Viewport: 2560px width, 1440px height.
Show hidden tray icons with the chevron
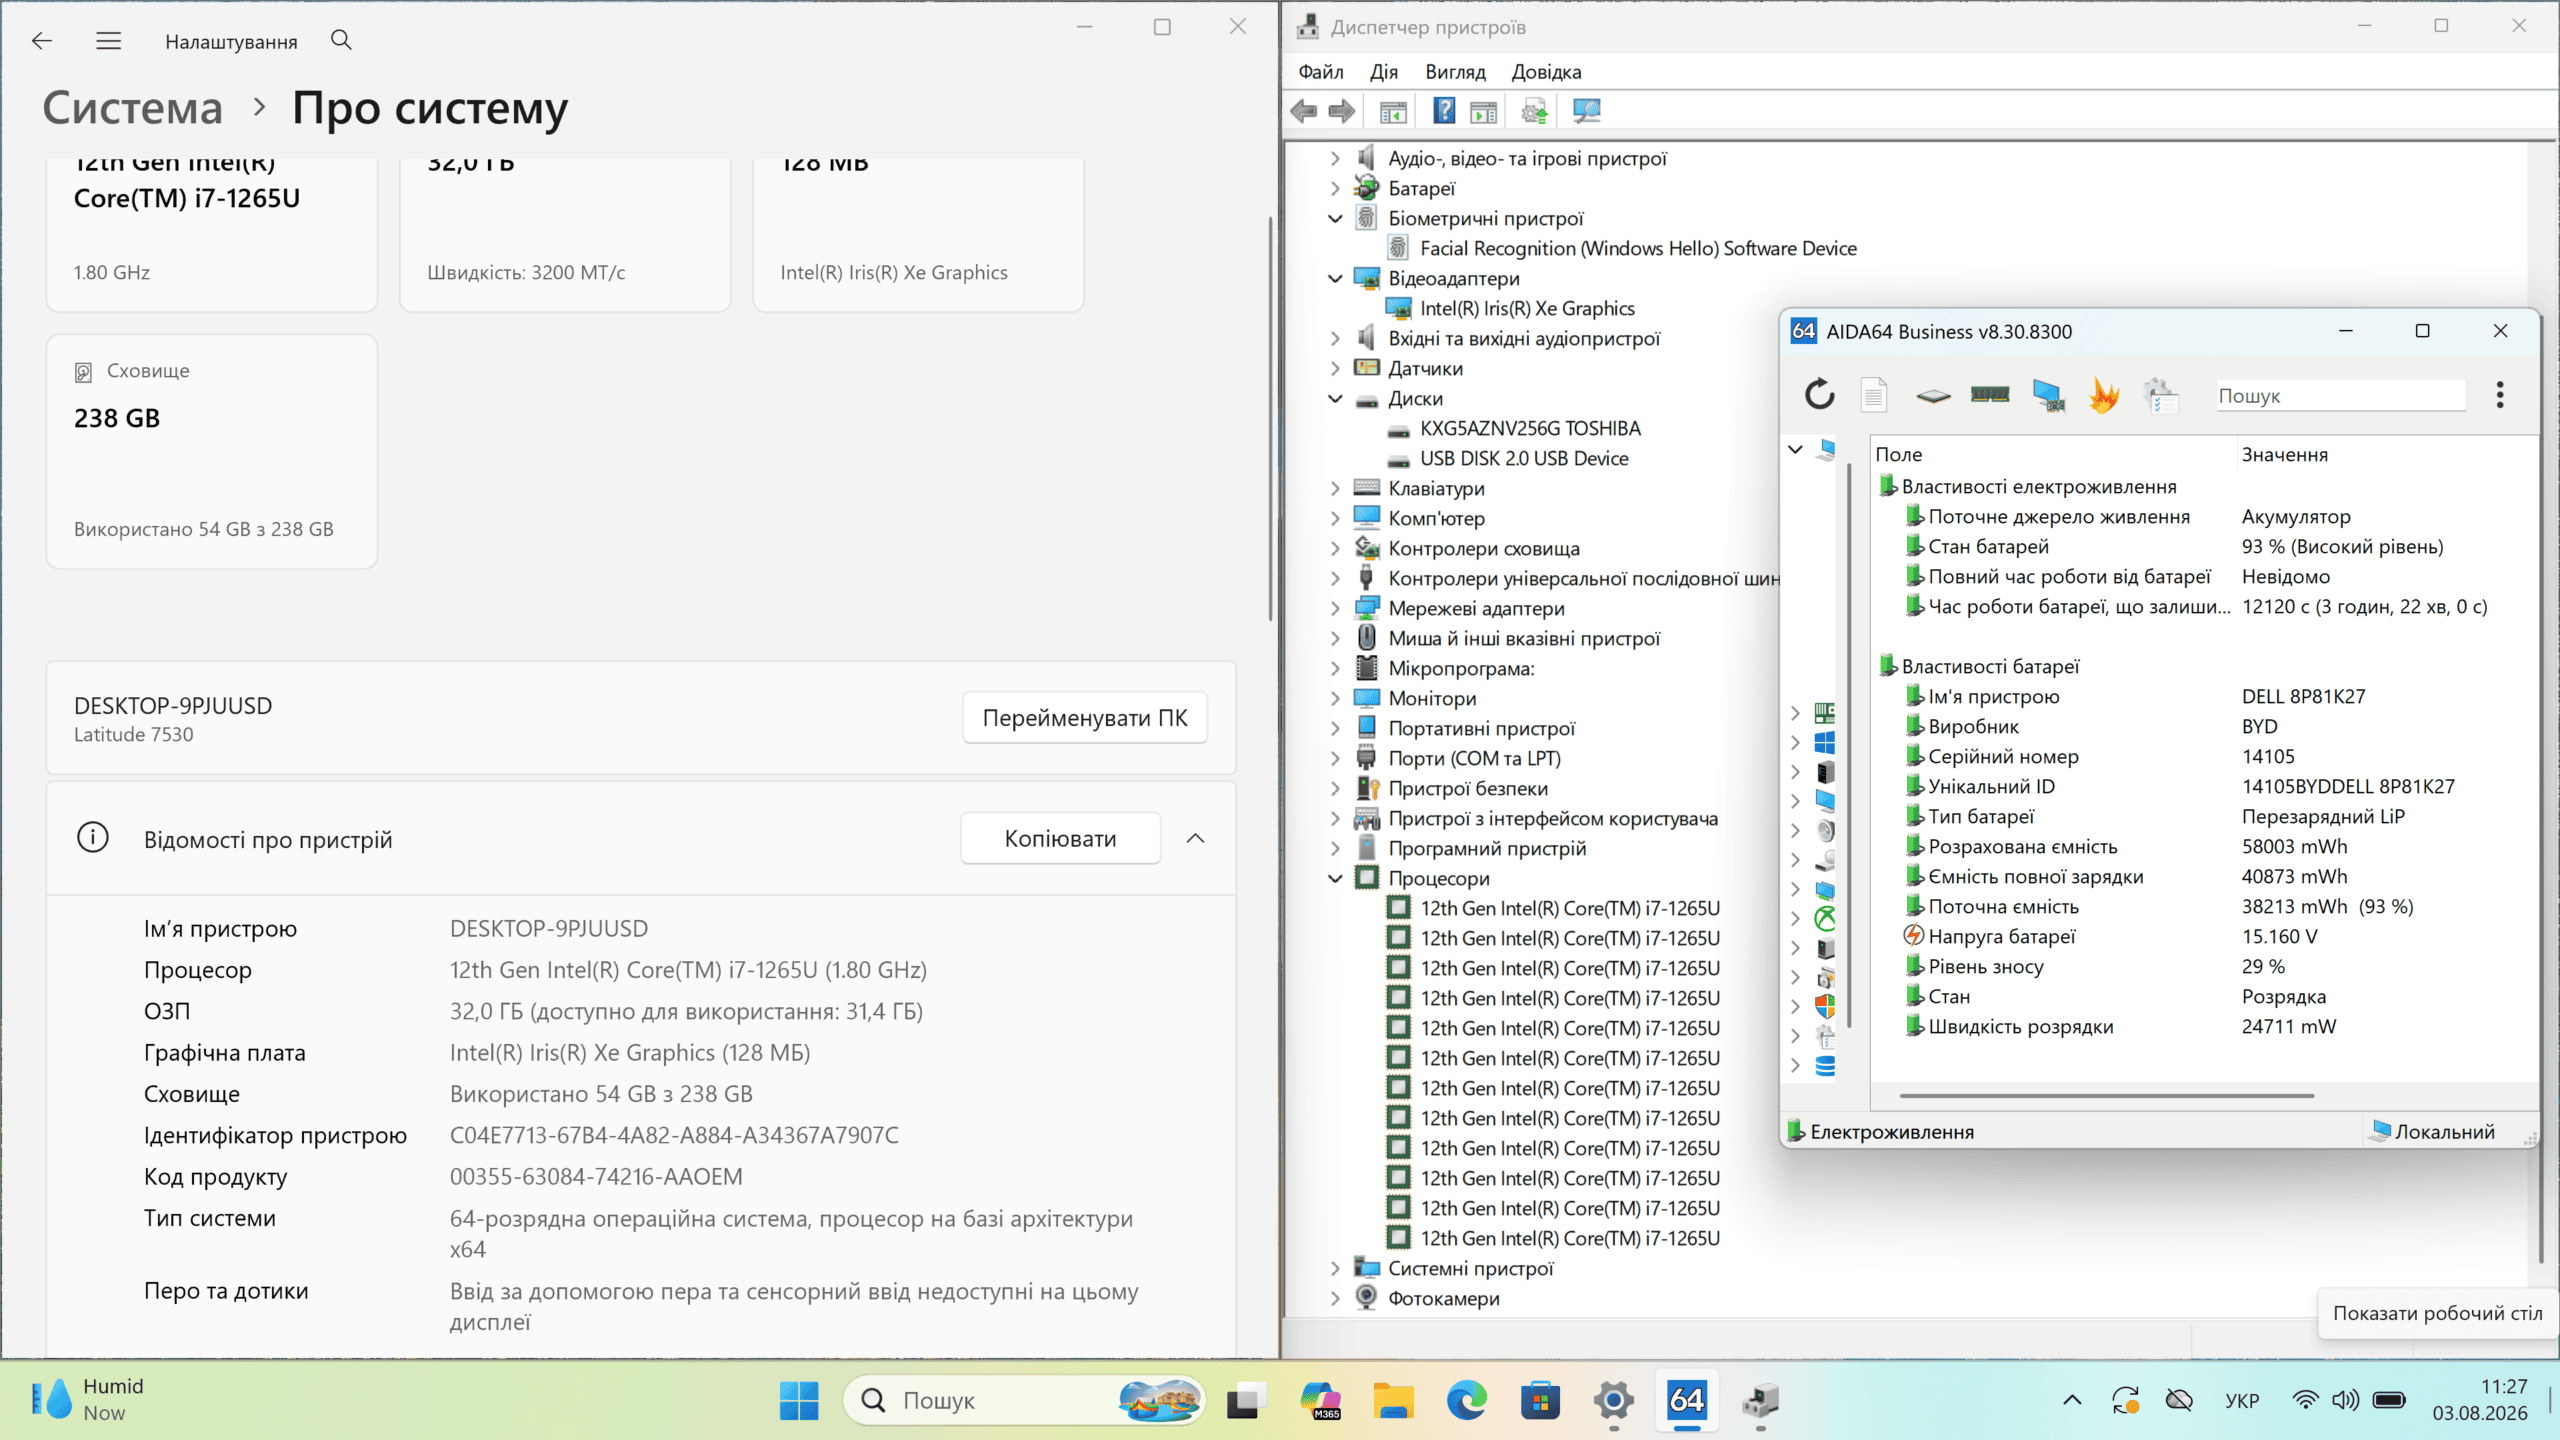tap(2072, 1399)
